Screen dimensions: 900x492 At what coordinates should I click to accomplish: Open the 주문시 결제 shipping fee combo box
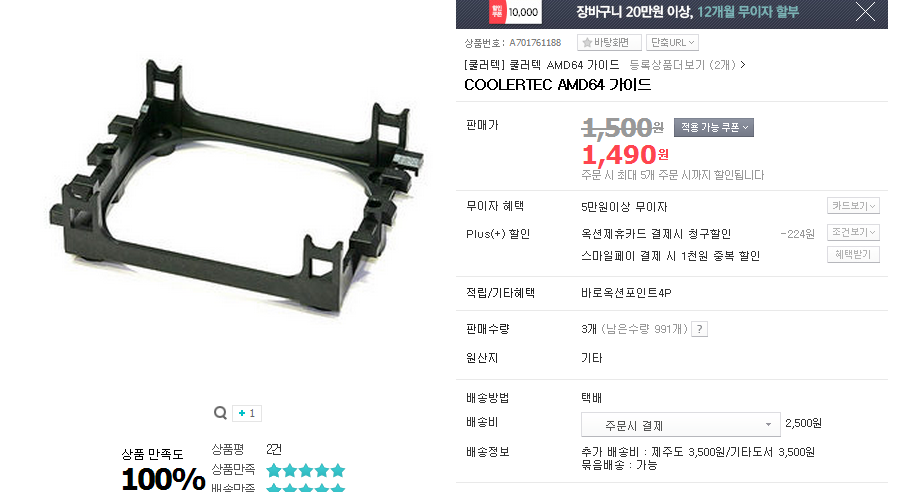click(681, 425)
